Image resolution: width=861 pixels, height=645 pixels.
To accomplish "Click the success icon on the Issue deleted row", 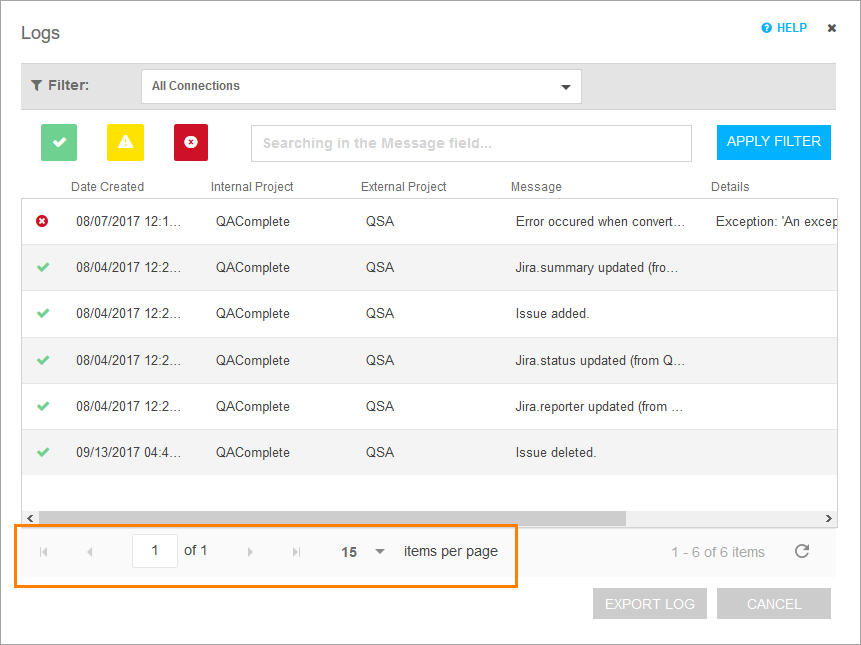I will (x=42, y=452).
